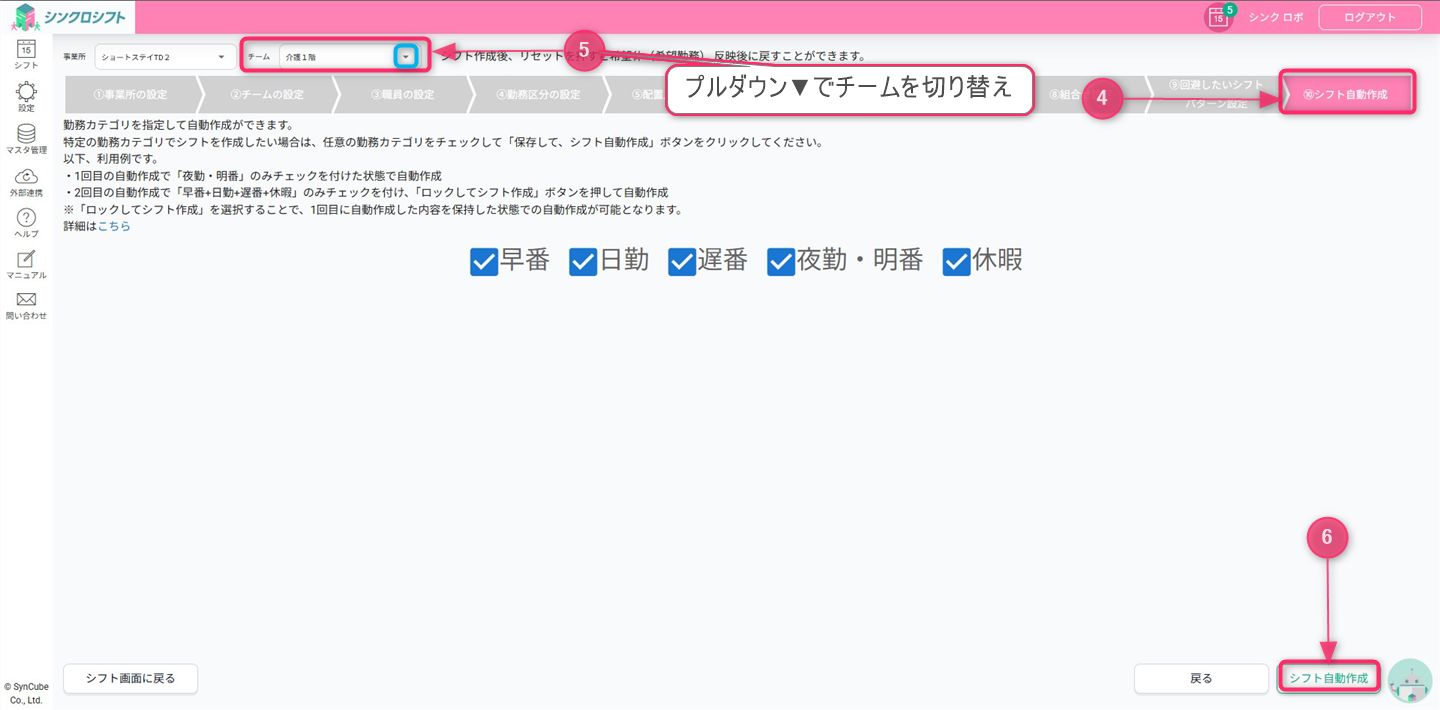Open 外部連携 cloud icon

tap(26, 177)
